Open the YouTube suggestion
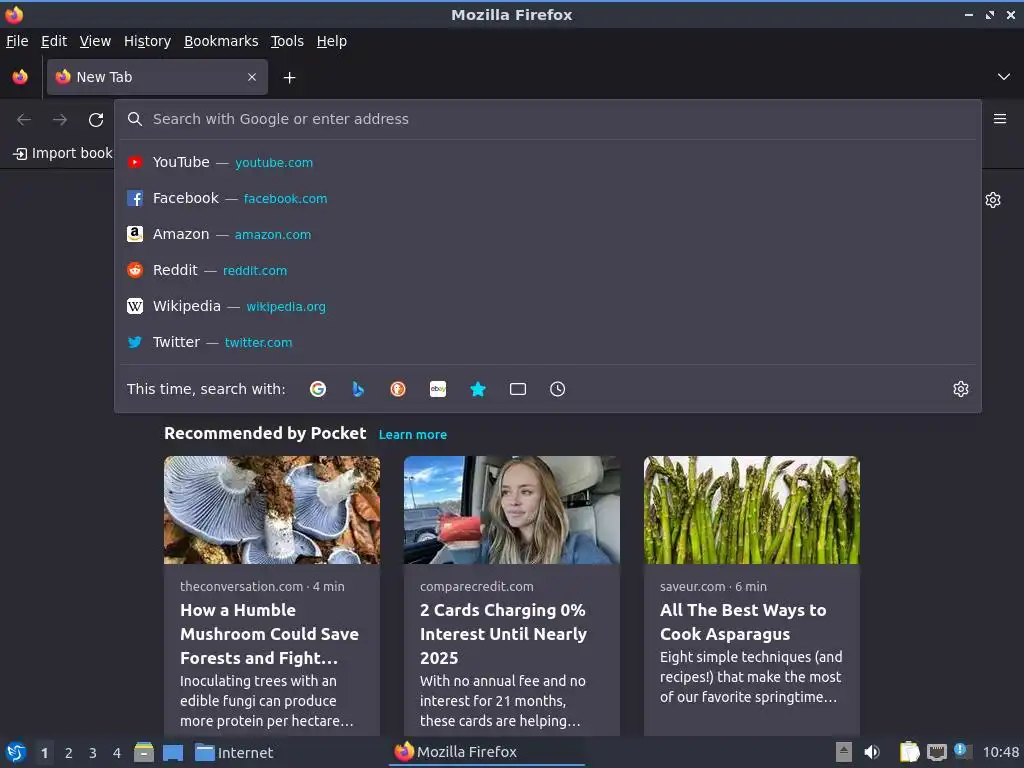 (548, 162)
